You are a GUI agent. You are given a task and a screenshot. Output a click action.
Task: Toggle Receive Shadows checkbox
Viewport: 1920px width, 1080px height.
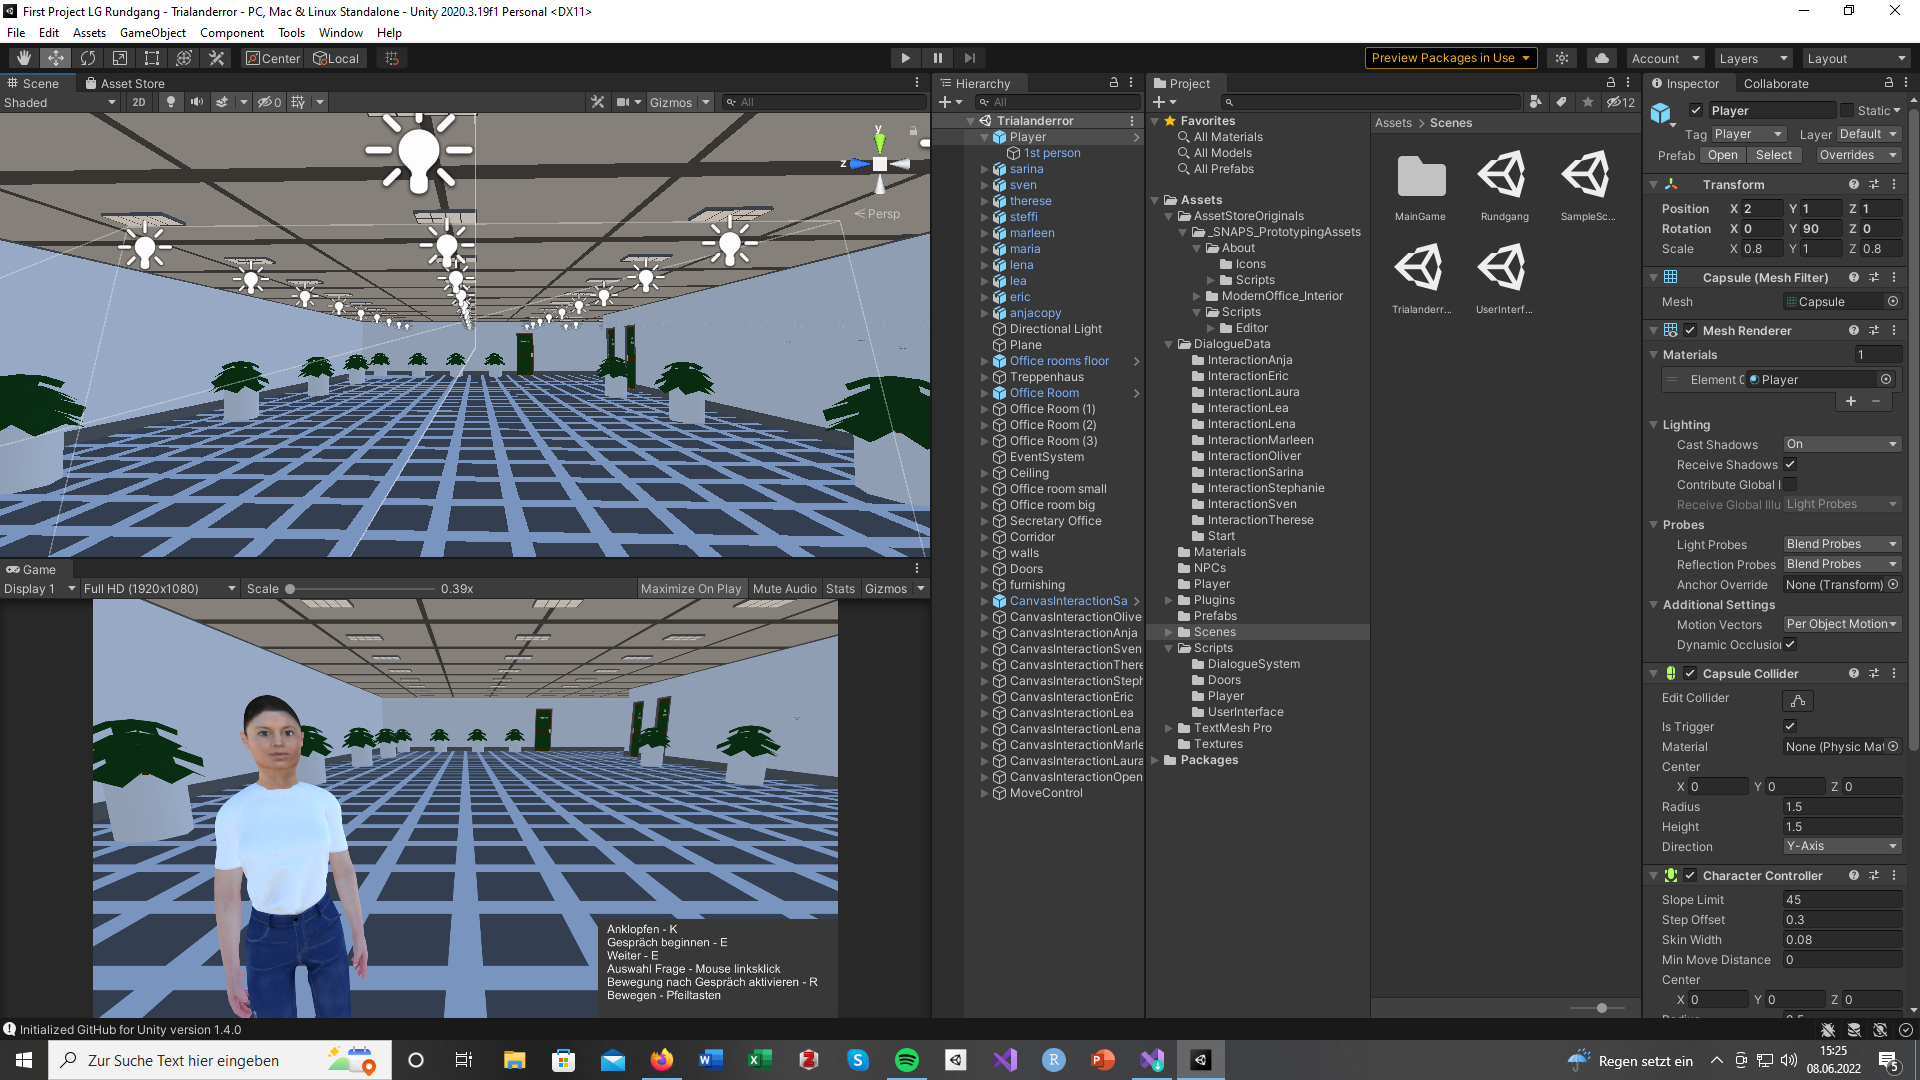(1790, 465)
